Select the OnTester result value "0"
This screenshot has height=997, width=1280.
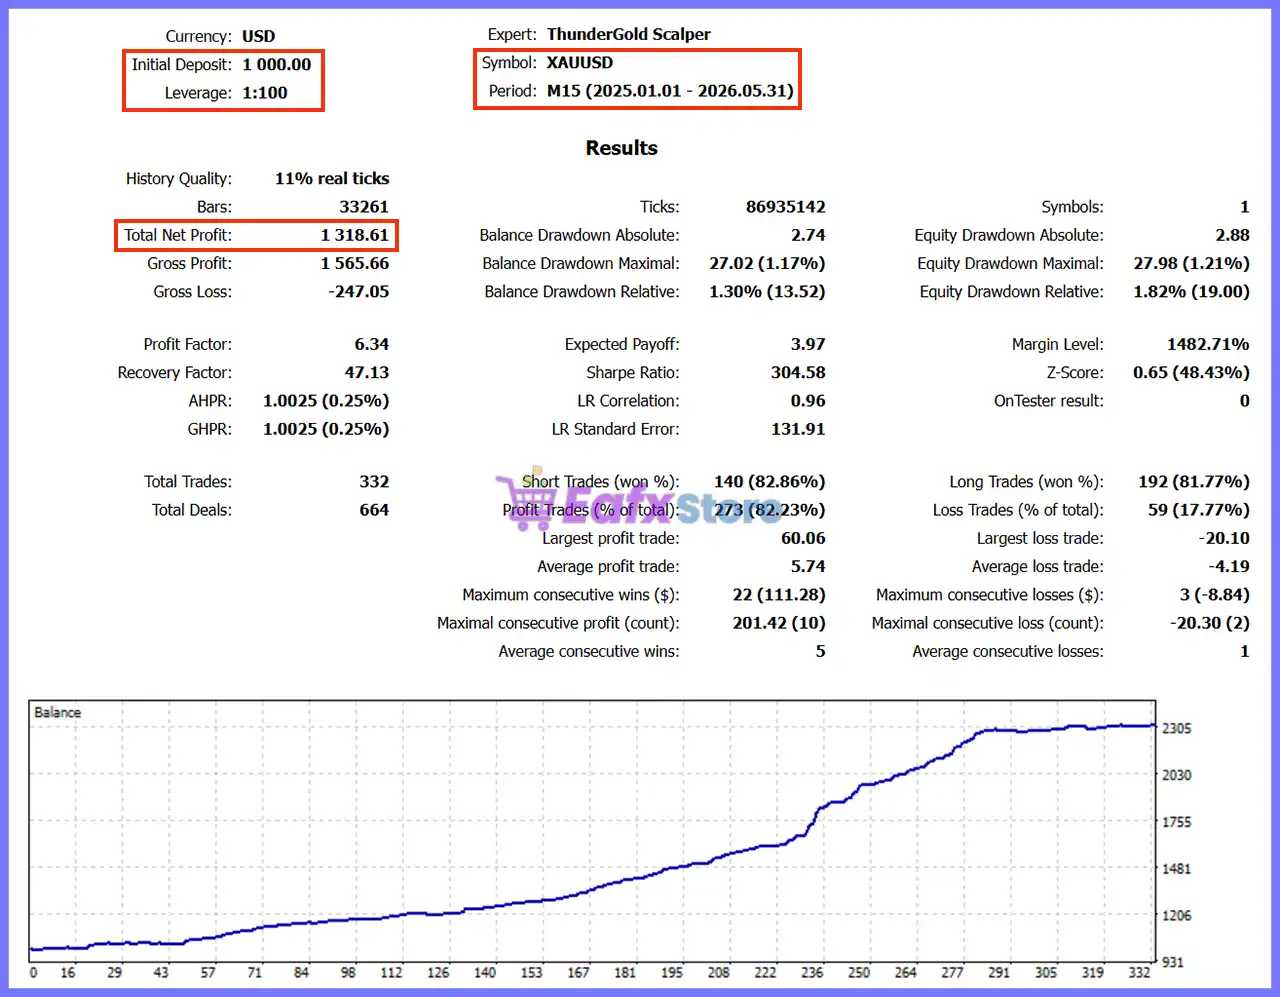click(x=1245, y=401)
